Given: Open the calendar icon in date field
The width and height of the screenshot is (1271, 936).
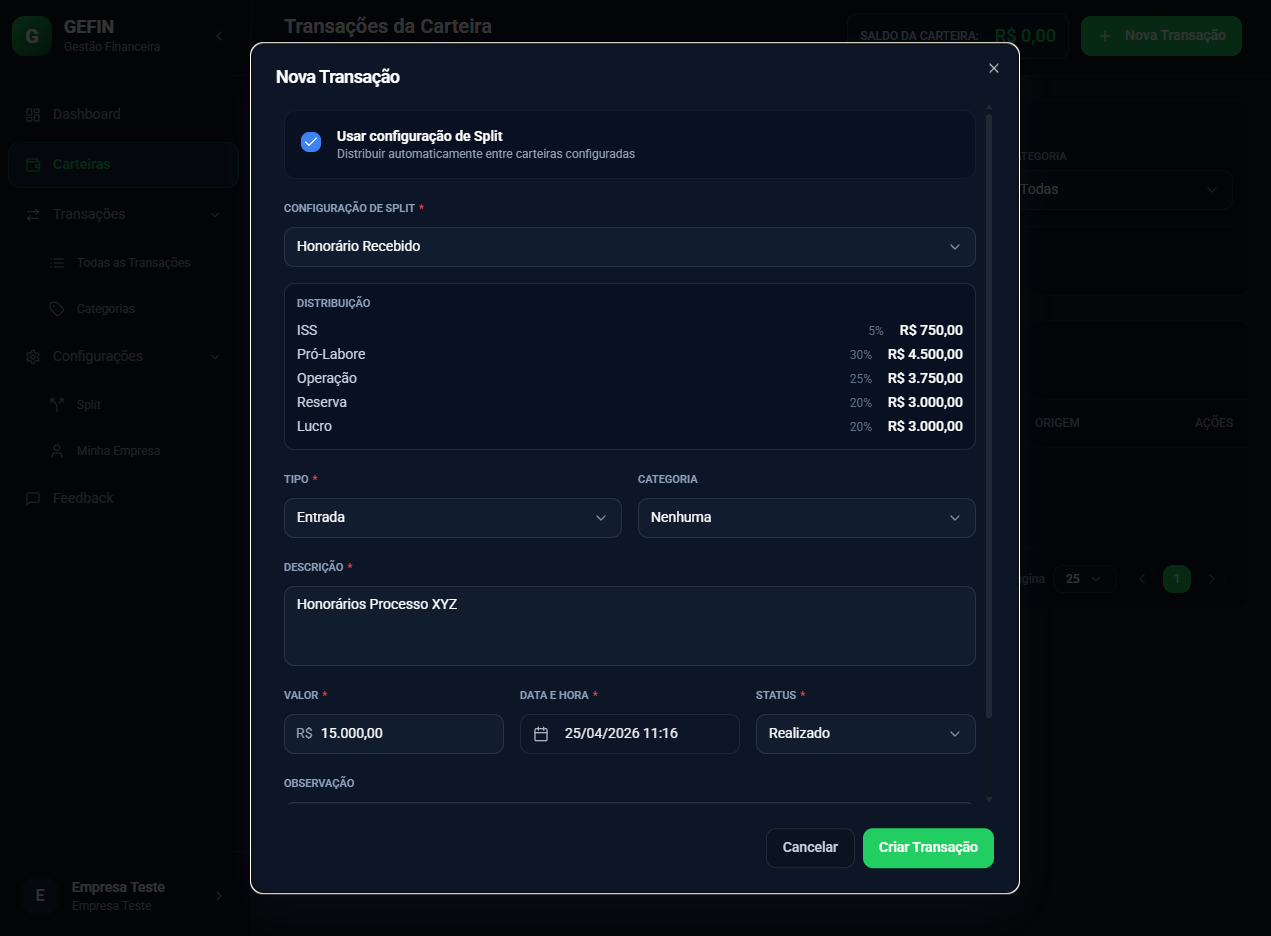Looking at the screenshot, I should coord(541,734).
